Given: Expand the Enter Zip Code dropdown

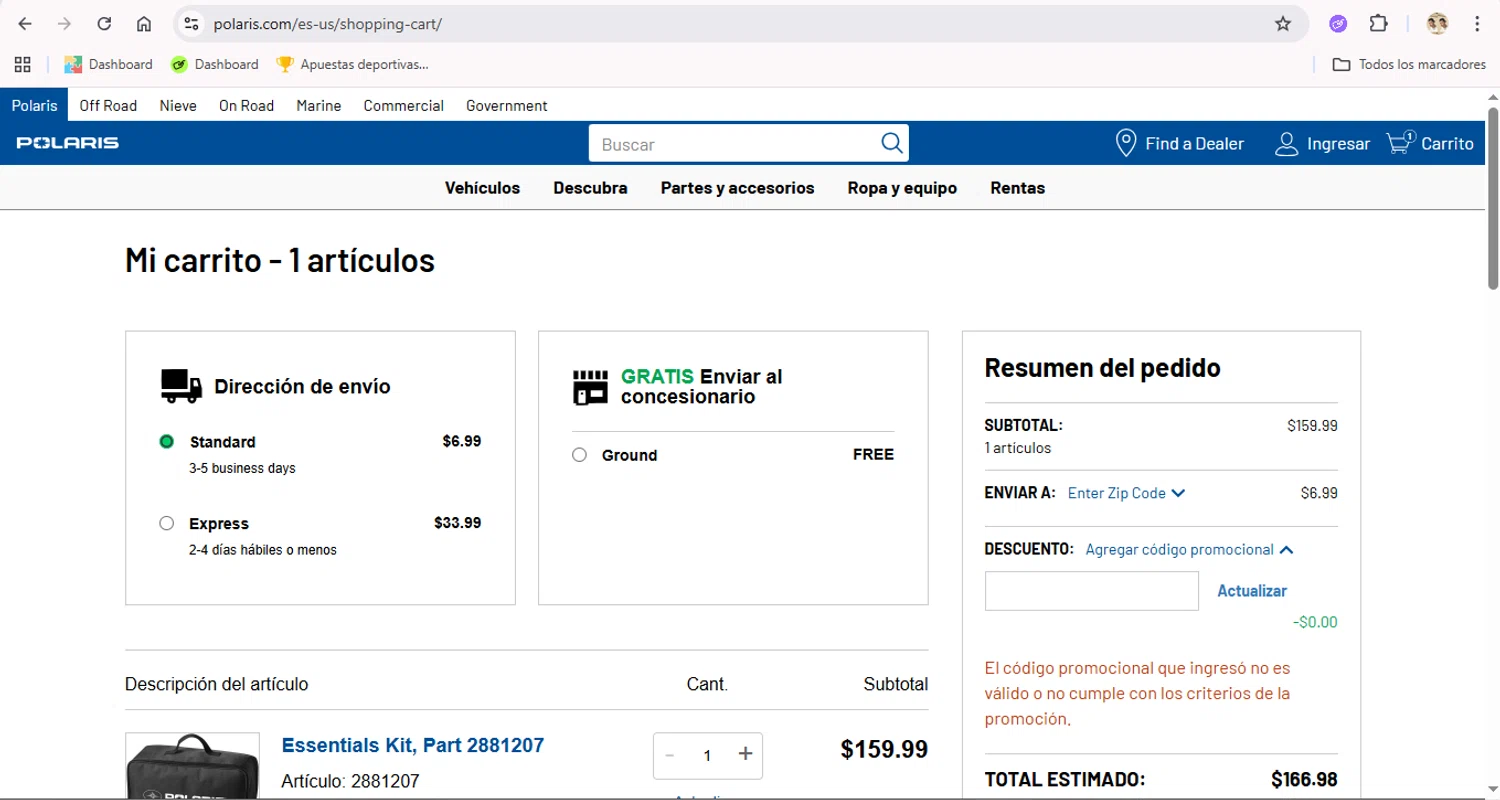Looking at the screenshot, I should click(x=1126, y=493).
